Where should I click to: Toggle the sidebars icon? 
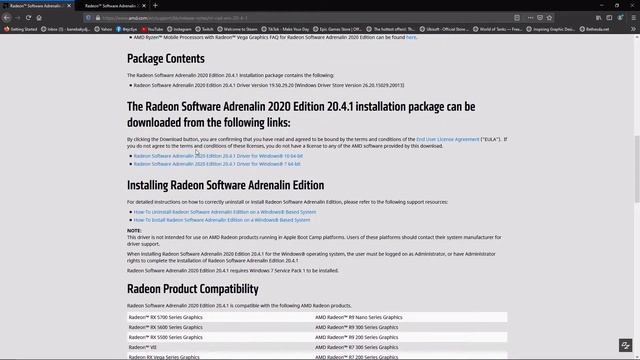[x=609, y=18]
